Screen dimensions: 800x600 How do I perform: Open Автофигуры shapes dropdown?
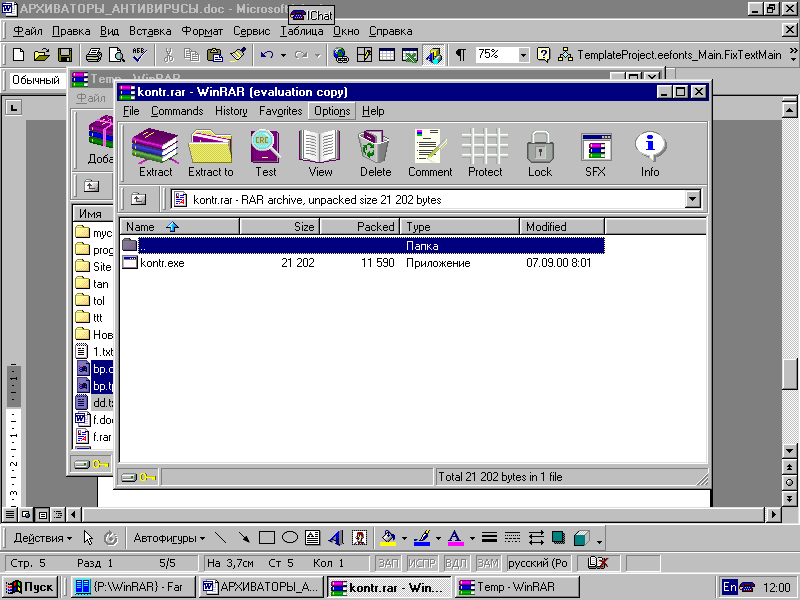[169, 538]
